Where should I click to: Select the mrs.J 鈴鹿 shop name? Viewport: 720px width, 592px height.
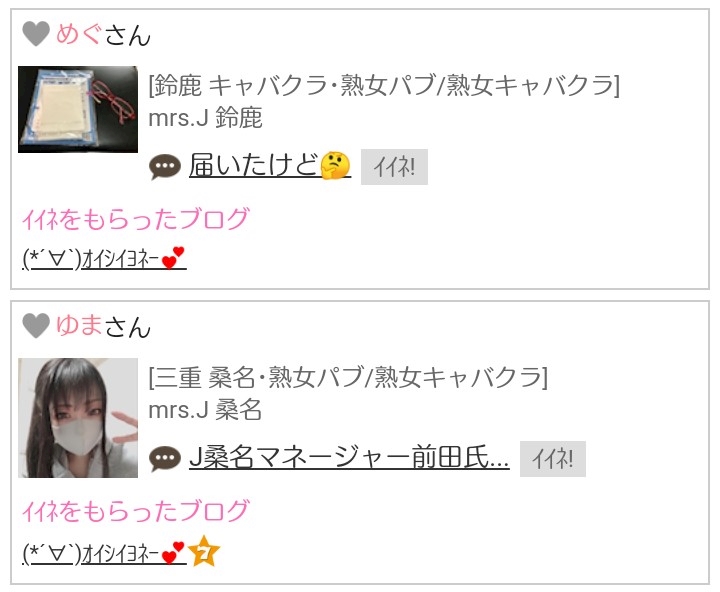point(205,118)
